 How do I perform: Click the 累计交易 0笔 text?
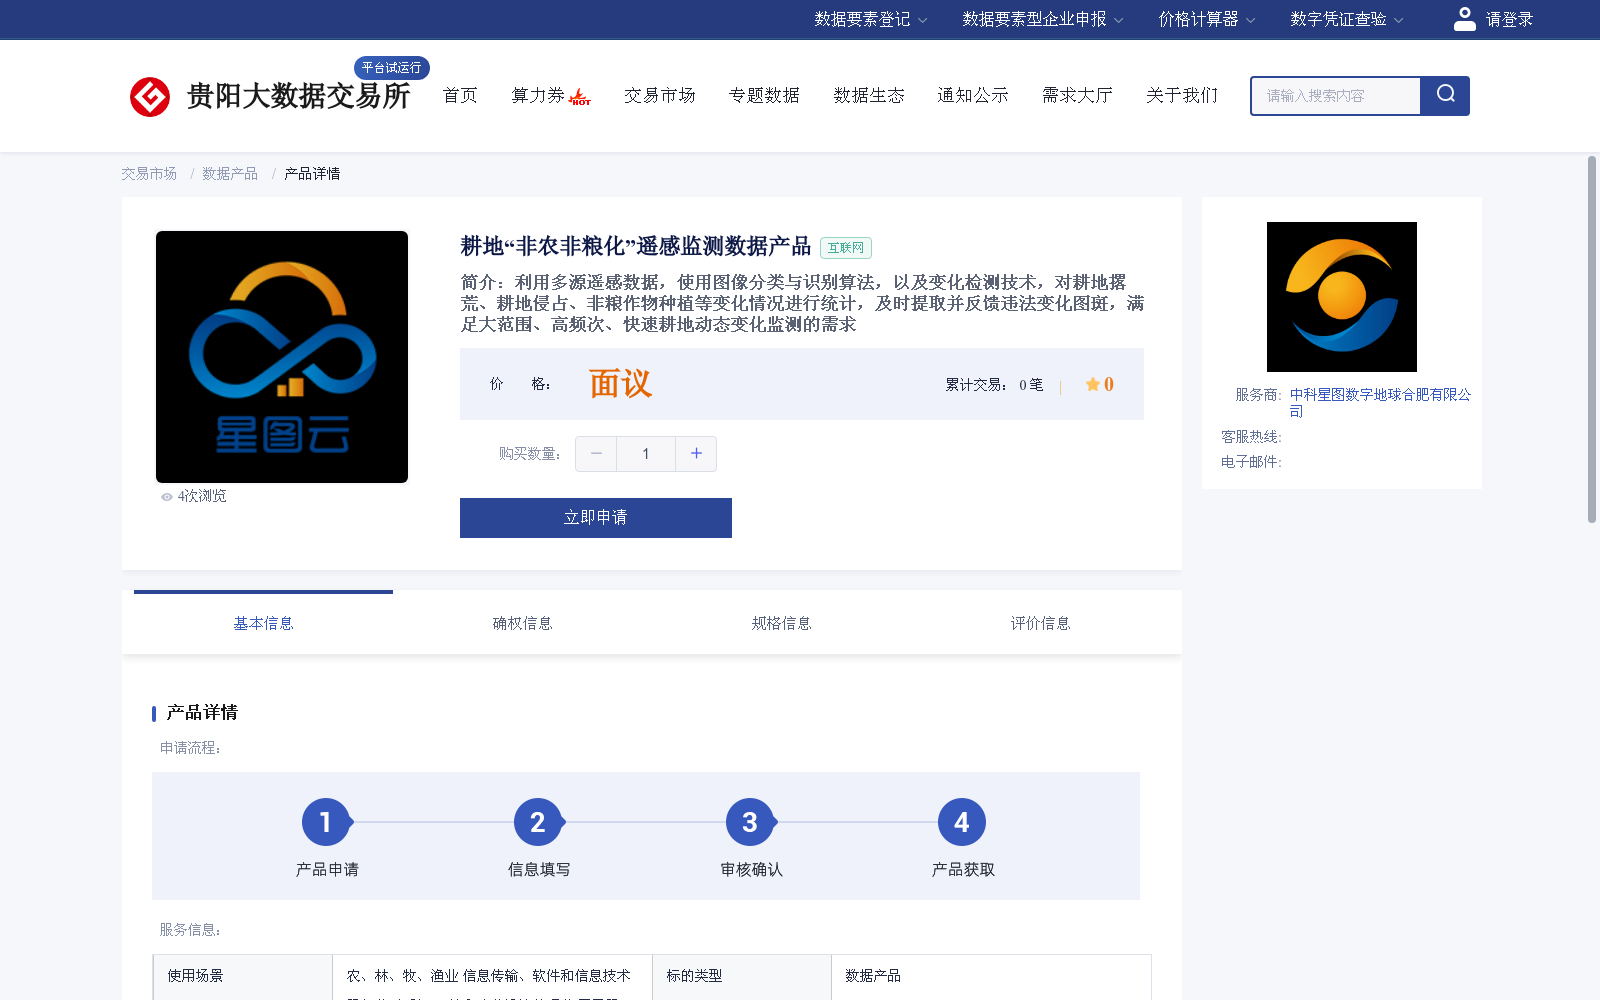[994, 385]
